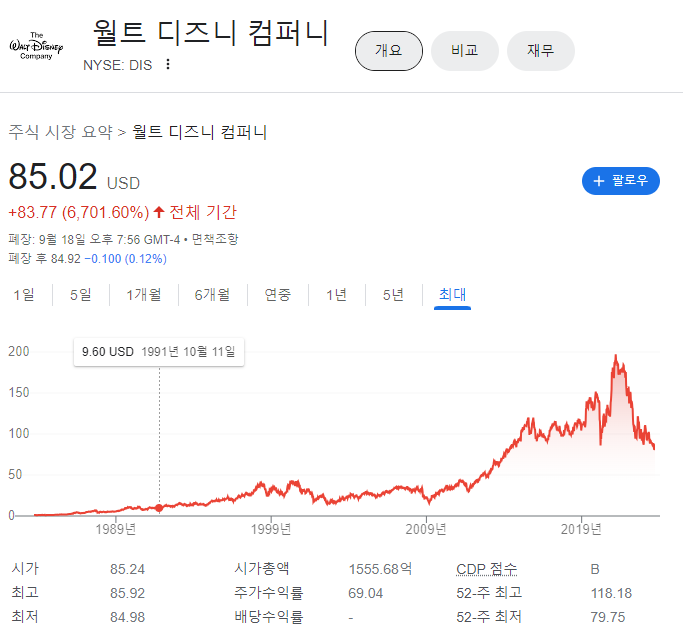Select the 연중 year-to-date range
The width and height of the screenshot is (683, 633).
coord(277,295)
